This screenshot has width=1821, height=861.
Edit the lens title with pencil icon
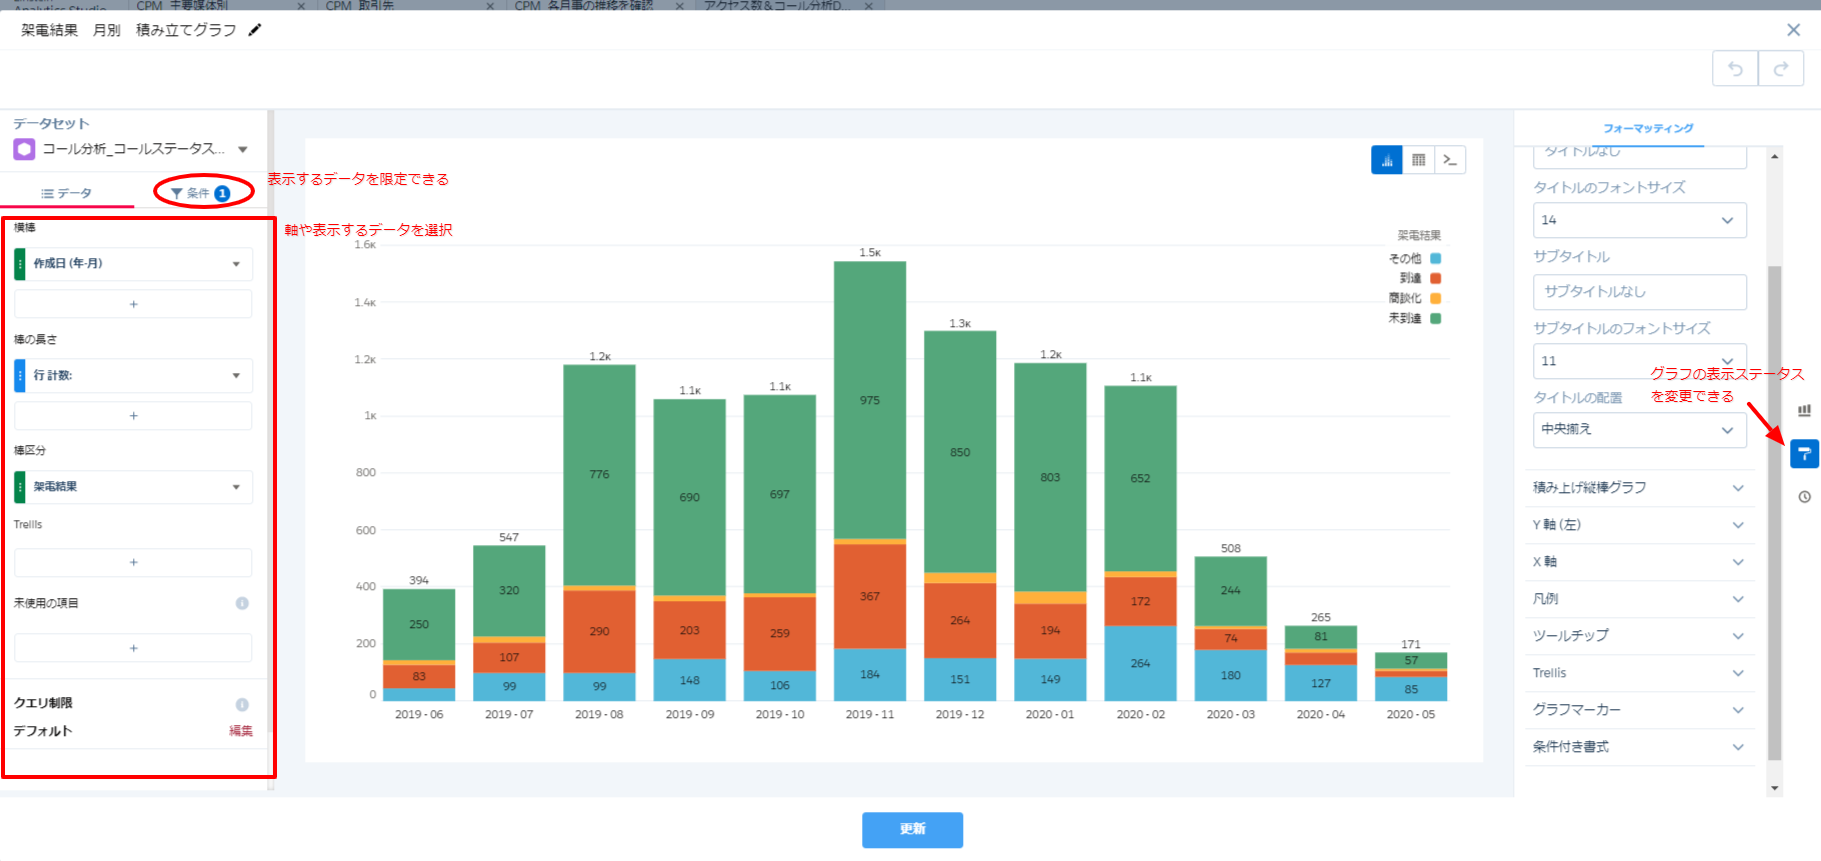(255, 30)
